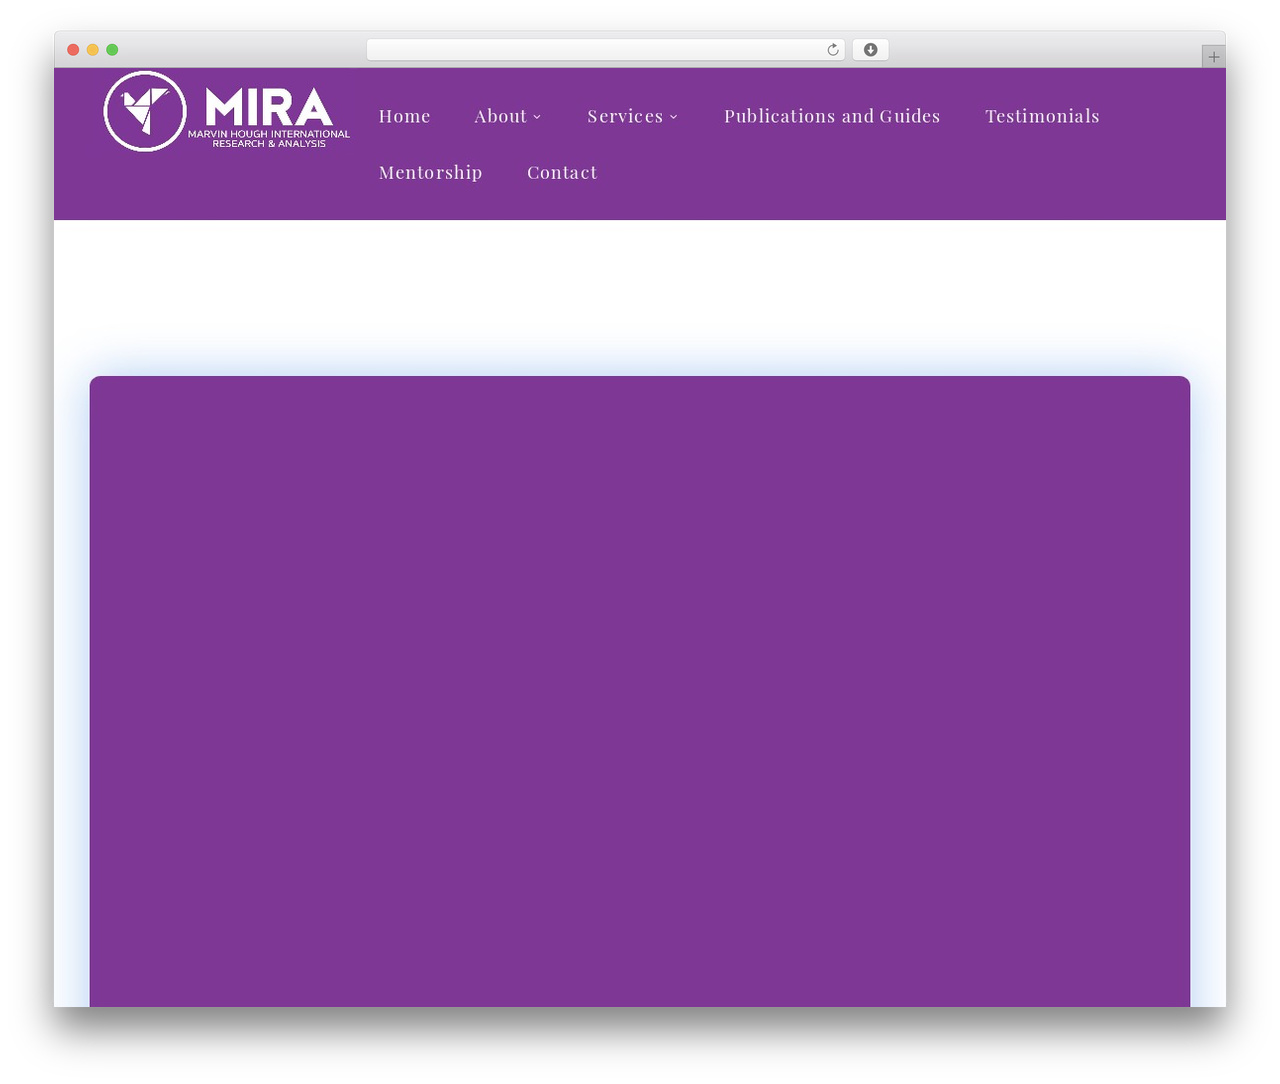This screenshot has height=1084, width=1280.
Task: Go to the Home page
Action: (404, 116)
